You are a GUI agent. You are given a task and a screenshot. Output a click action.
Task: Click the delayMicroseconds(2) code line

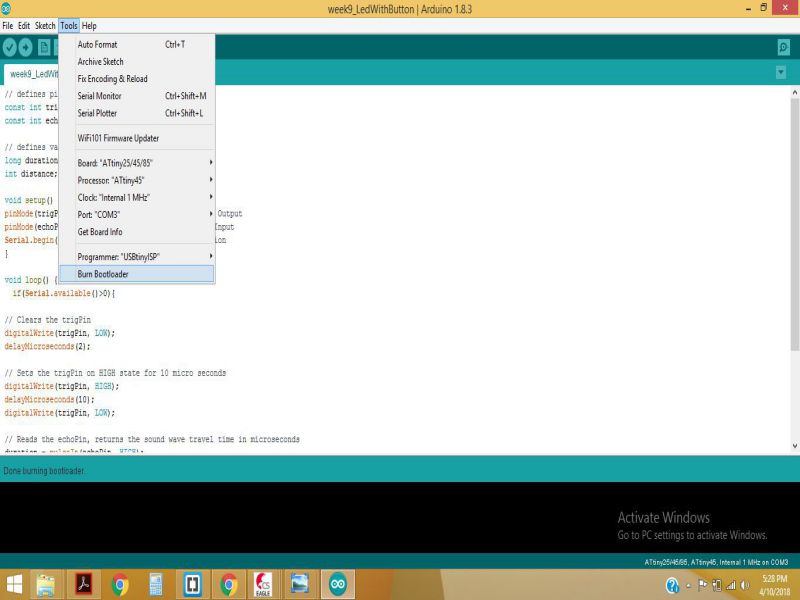pos(47,346)
